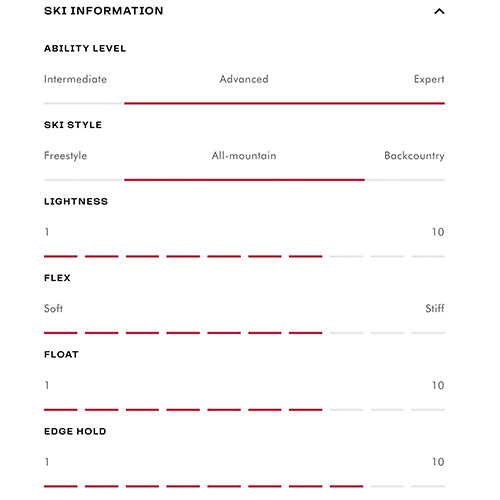500x500 pixels.
Task: Click the Freestyle ski style label
Action: pyautogui.click(x=66, y=156)
